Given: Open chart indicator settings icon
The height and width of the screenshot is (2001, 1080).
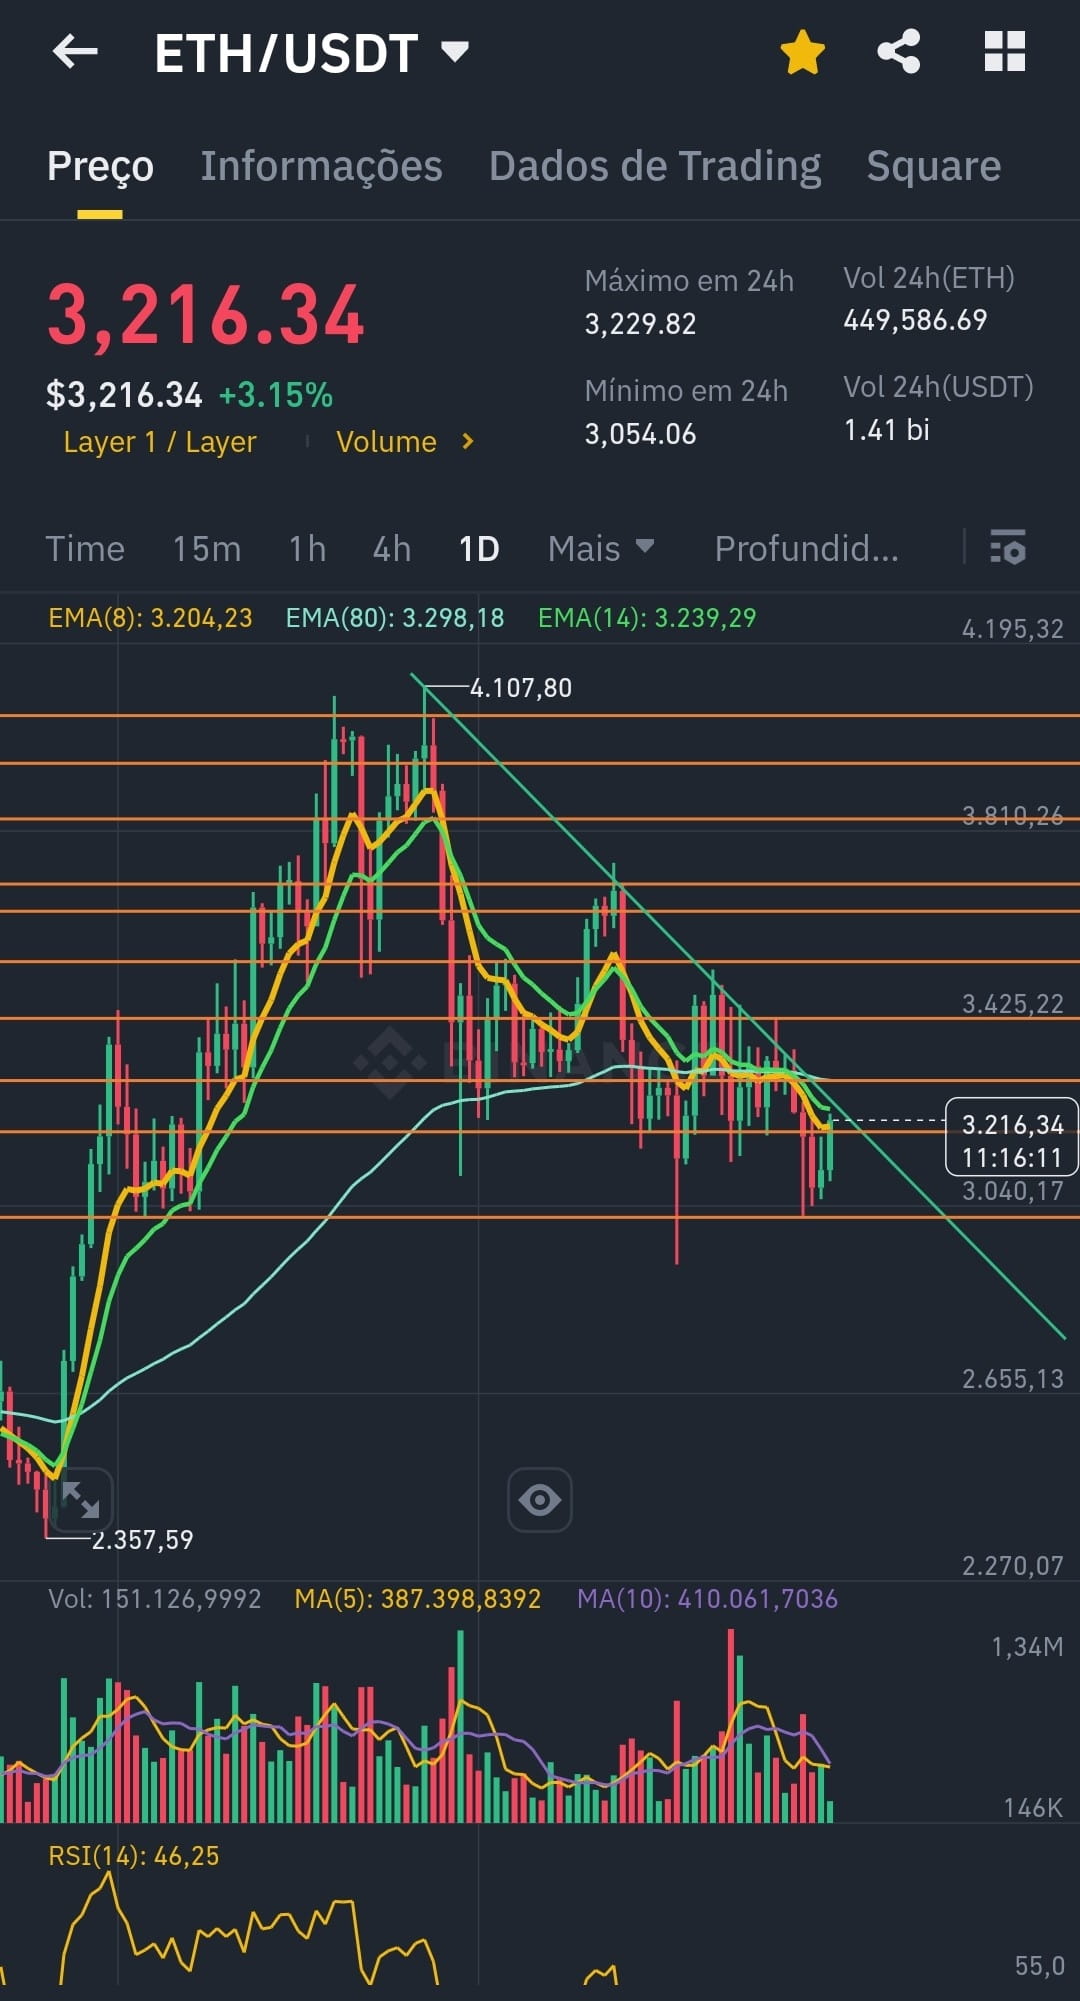Looking at the screenshot, I should pyautogui.click(x=1008, y=547).
